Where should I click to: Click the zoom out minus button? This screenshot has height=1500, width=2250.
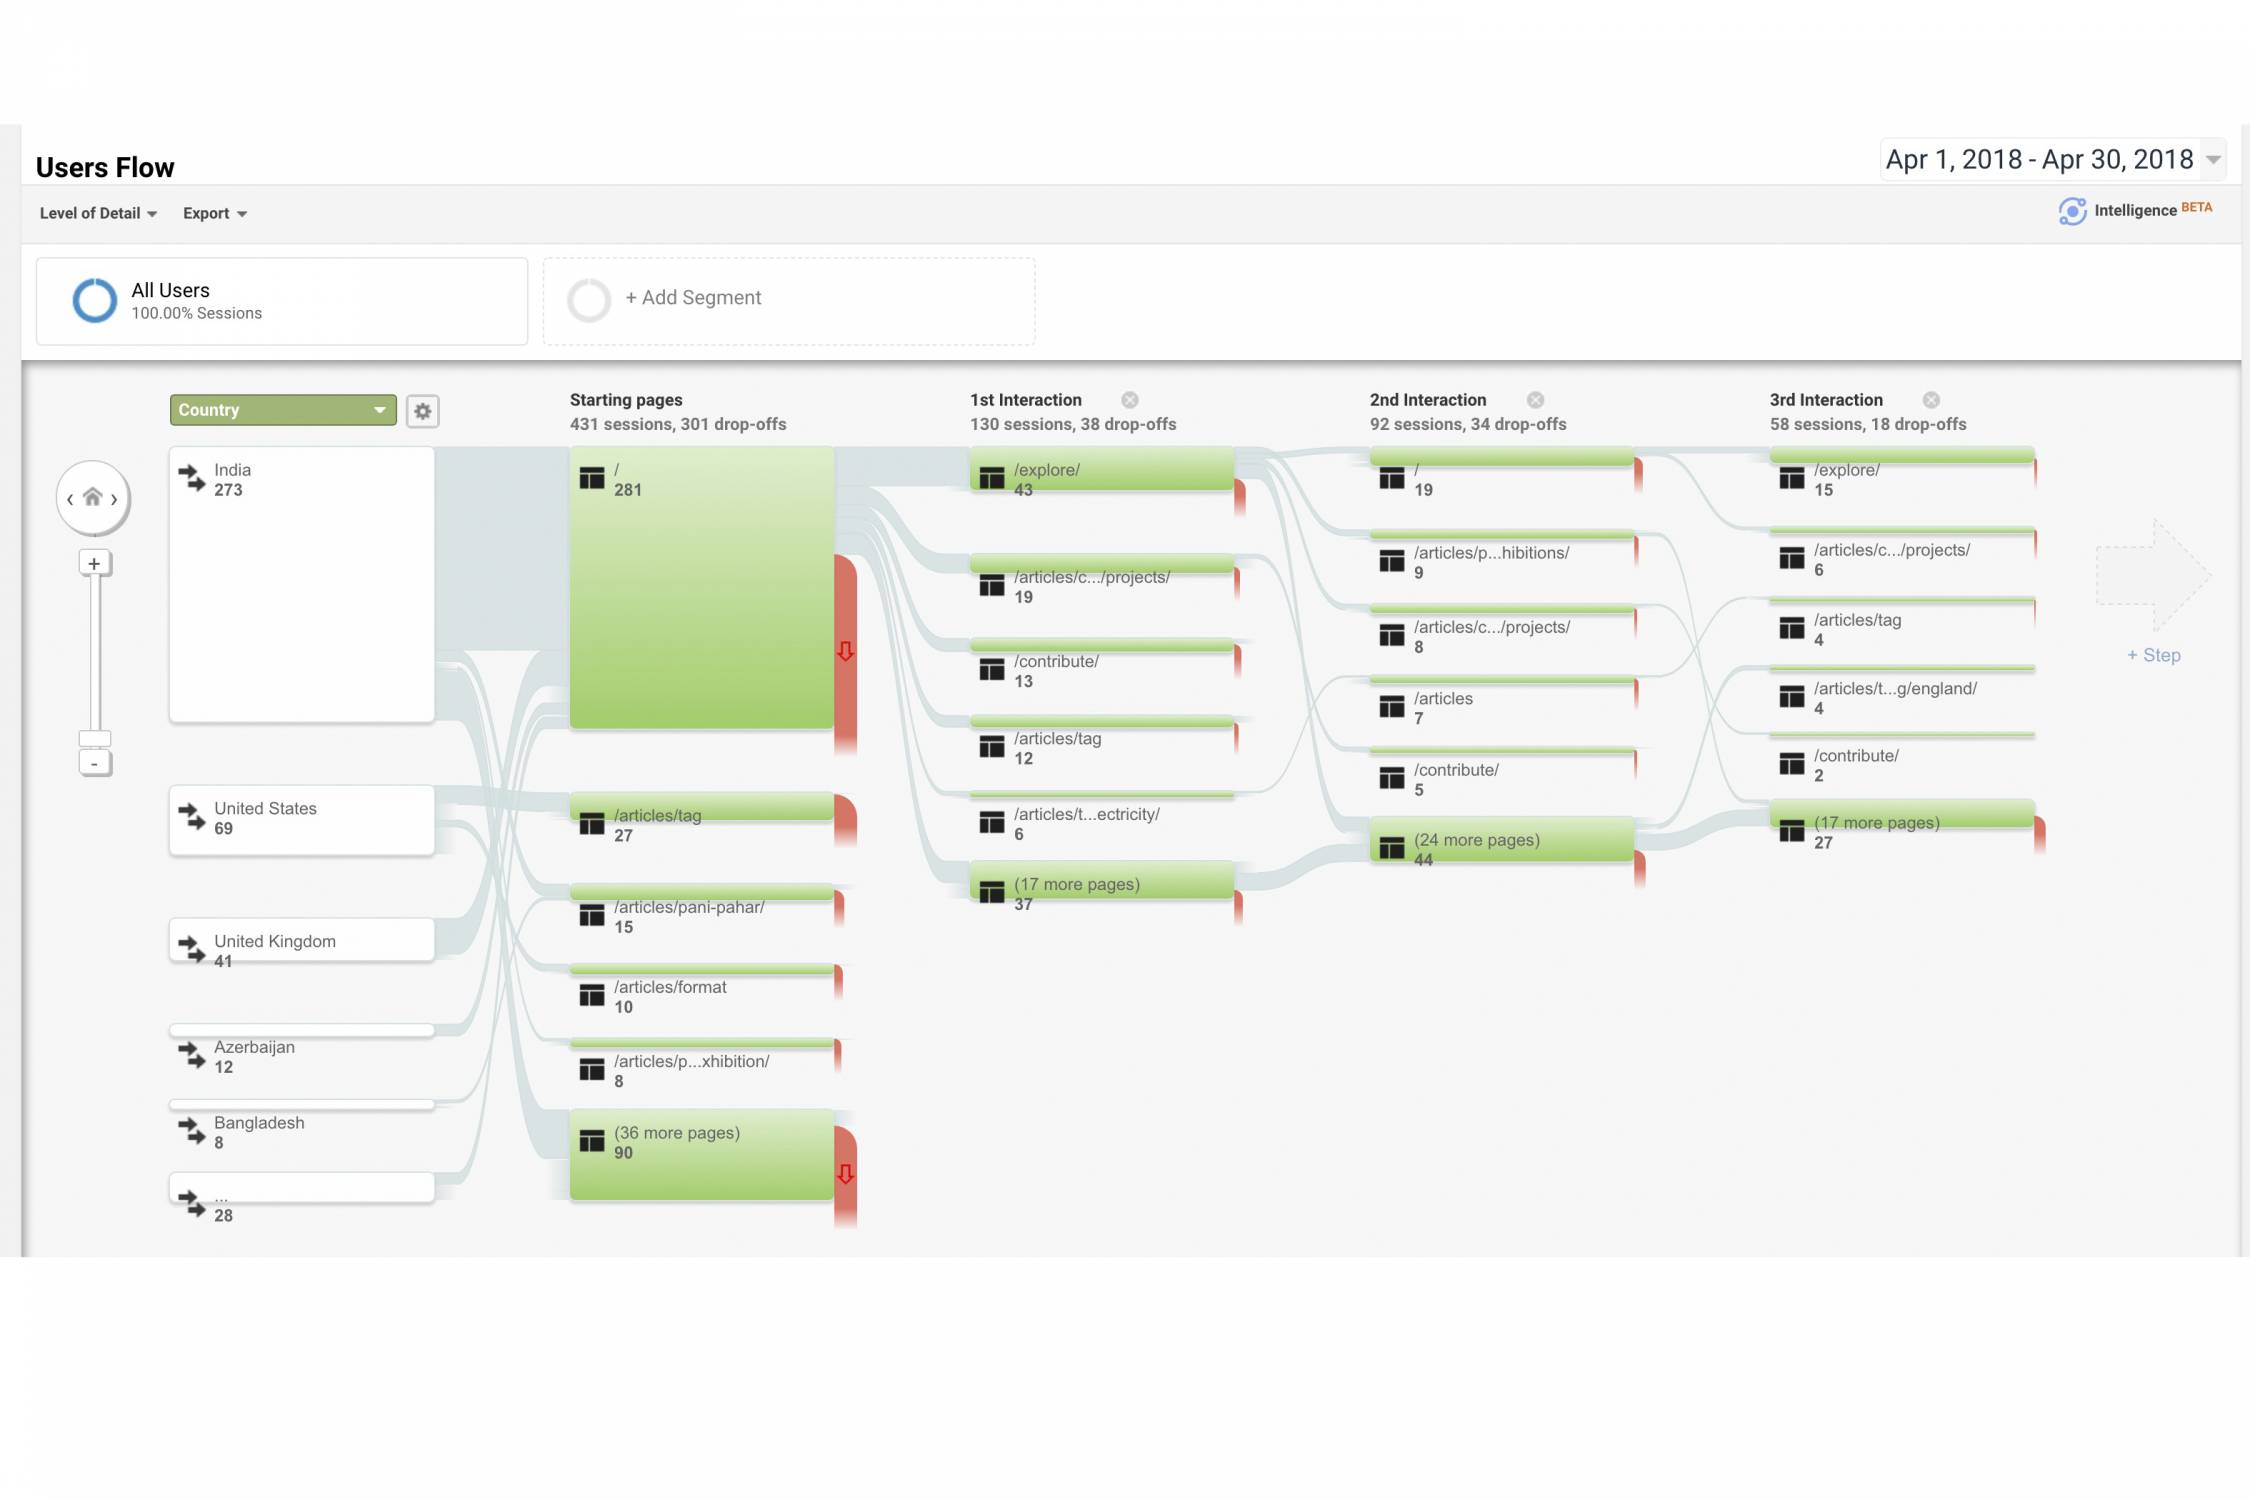[x=94, y=764]
